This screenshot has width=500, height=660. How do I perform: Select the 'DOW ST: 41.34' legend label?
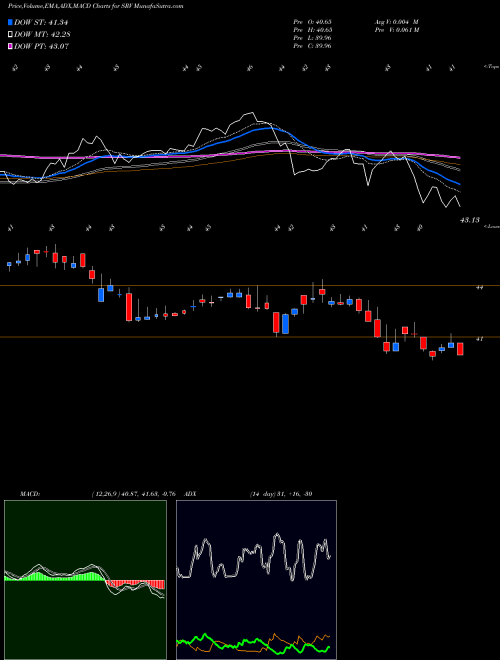tap(41, 23)
